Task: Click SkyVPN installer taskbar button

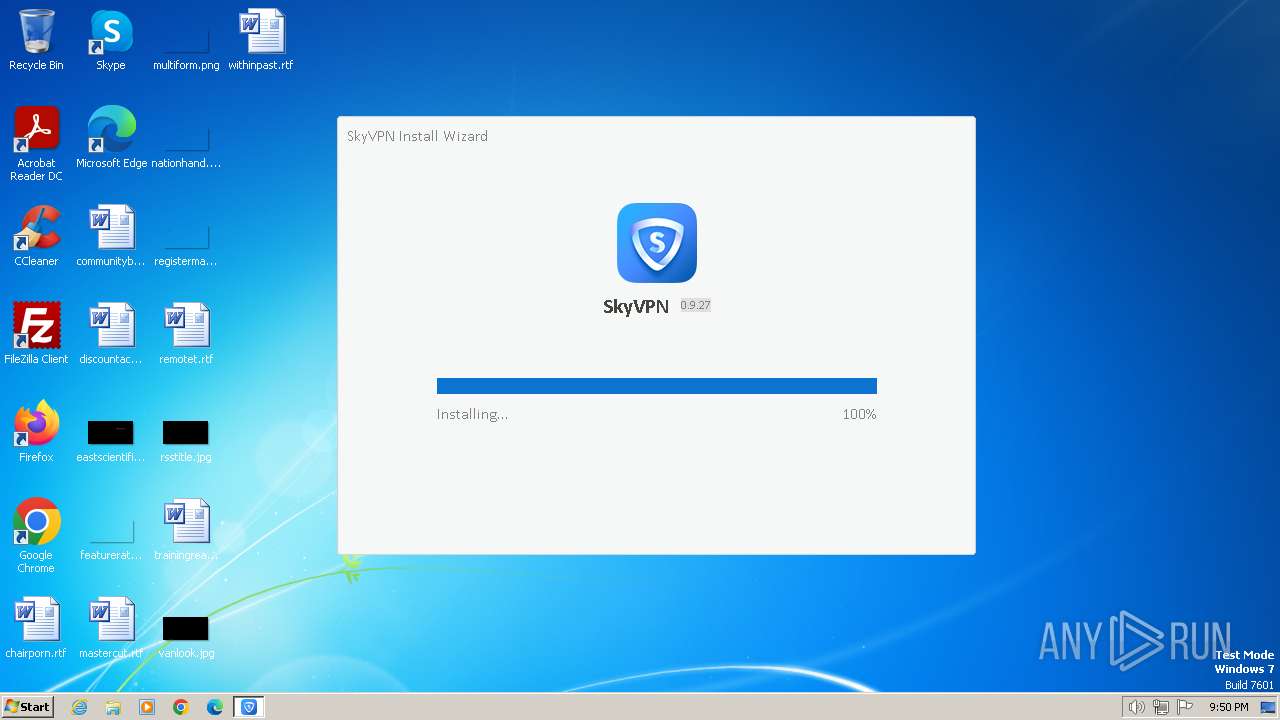Action: click(x=249, y=707)
